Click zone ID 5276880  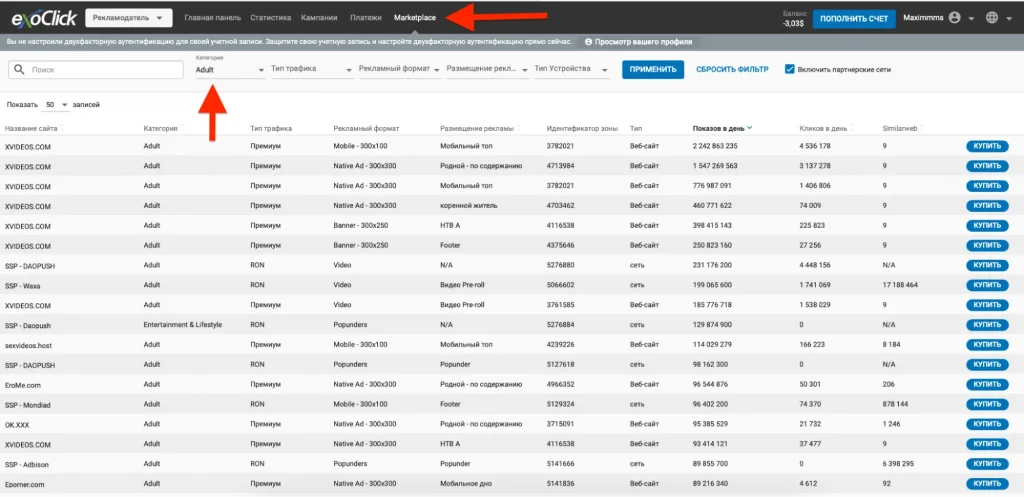pyautogui.click(x=560, y=266)
